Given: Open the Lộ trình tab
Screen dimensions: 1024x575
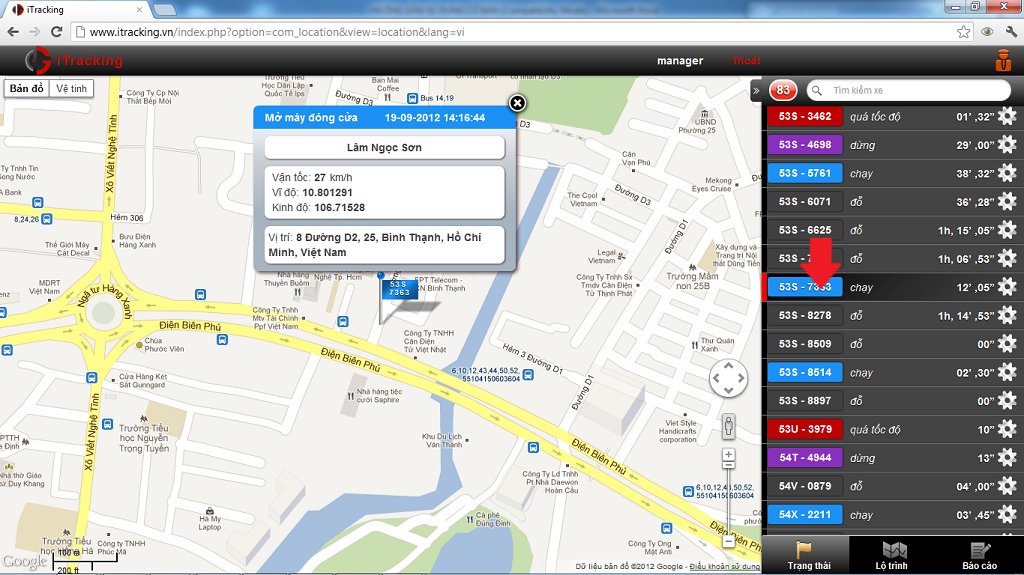Looking at the screenshot, I should pos(891,556).
